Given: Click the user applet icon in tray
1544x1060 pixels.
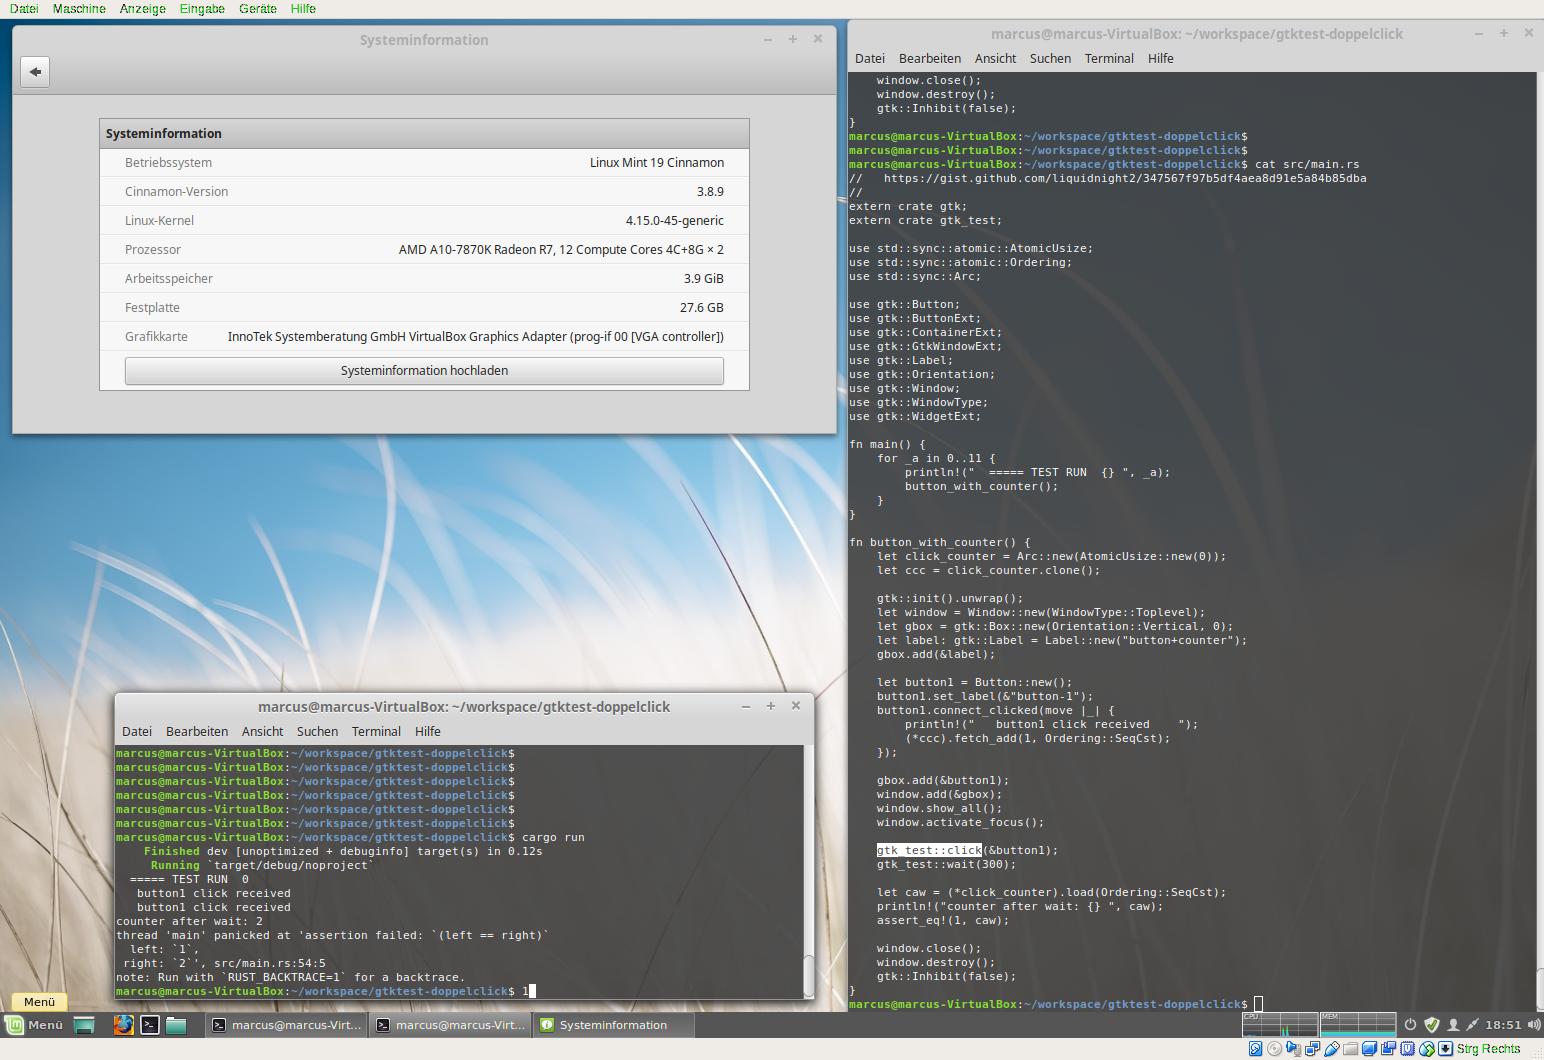Looking at the screenshot, I should (x=1453, y=1024).
